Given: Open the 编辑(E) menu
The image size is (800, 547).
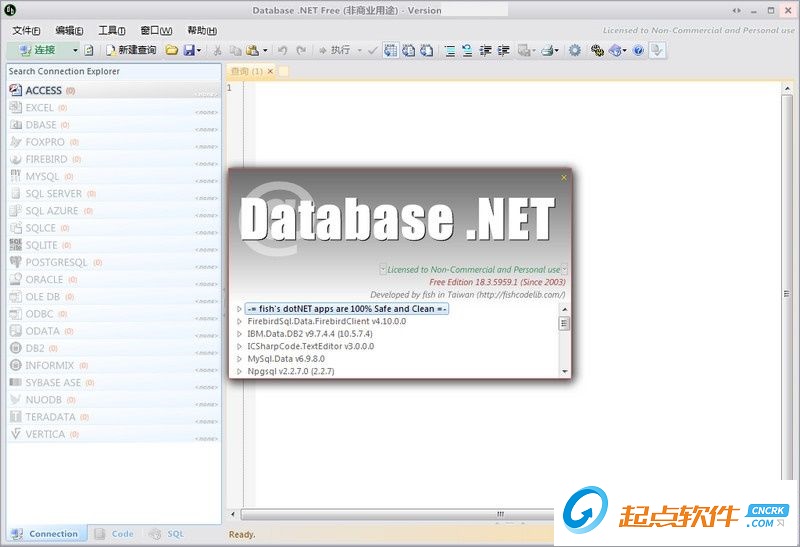Looking at the screenshot, I should (69, 31).
